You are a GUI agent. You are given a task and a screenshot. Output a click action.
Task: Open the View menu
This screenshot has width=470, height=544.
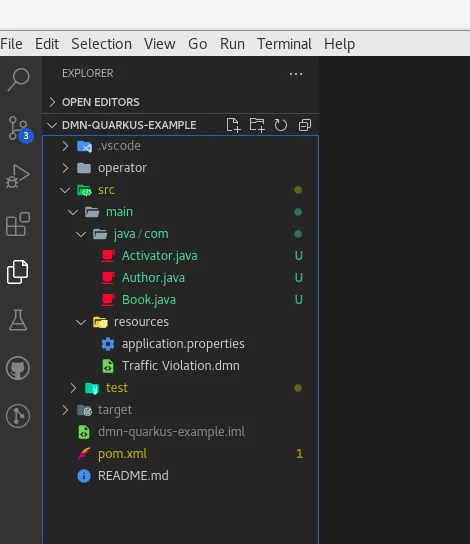[160, 44]
